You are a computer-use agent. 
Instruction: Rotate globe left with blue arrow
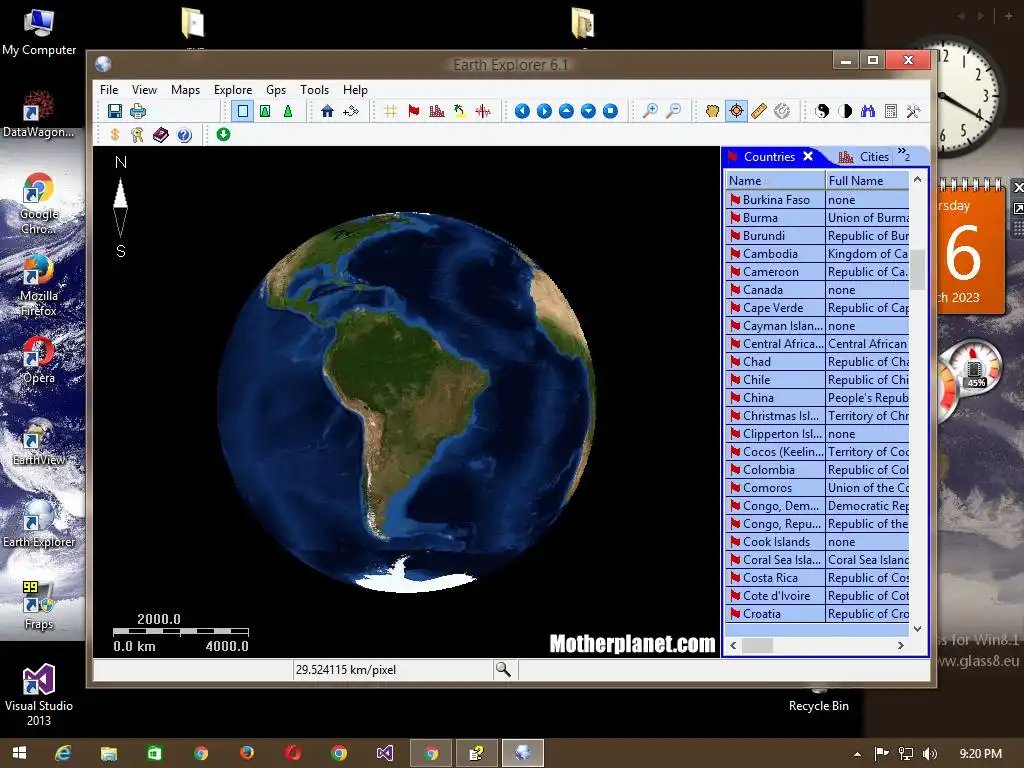(x=522, y=111)
